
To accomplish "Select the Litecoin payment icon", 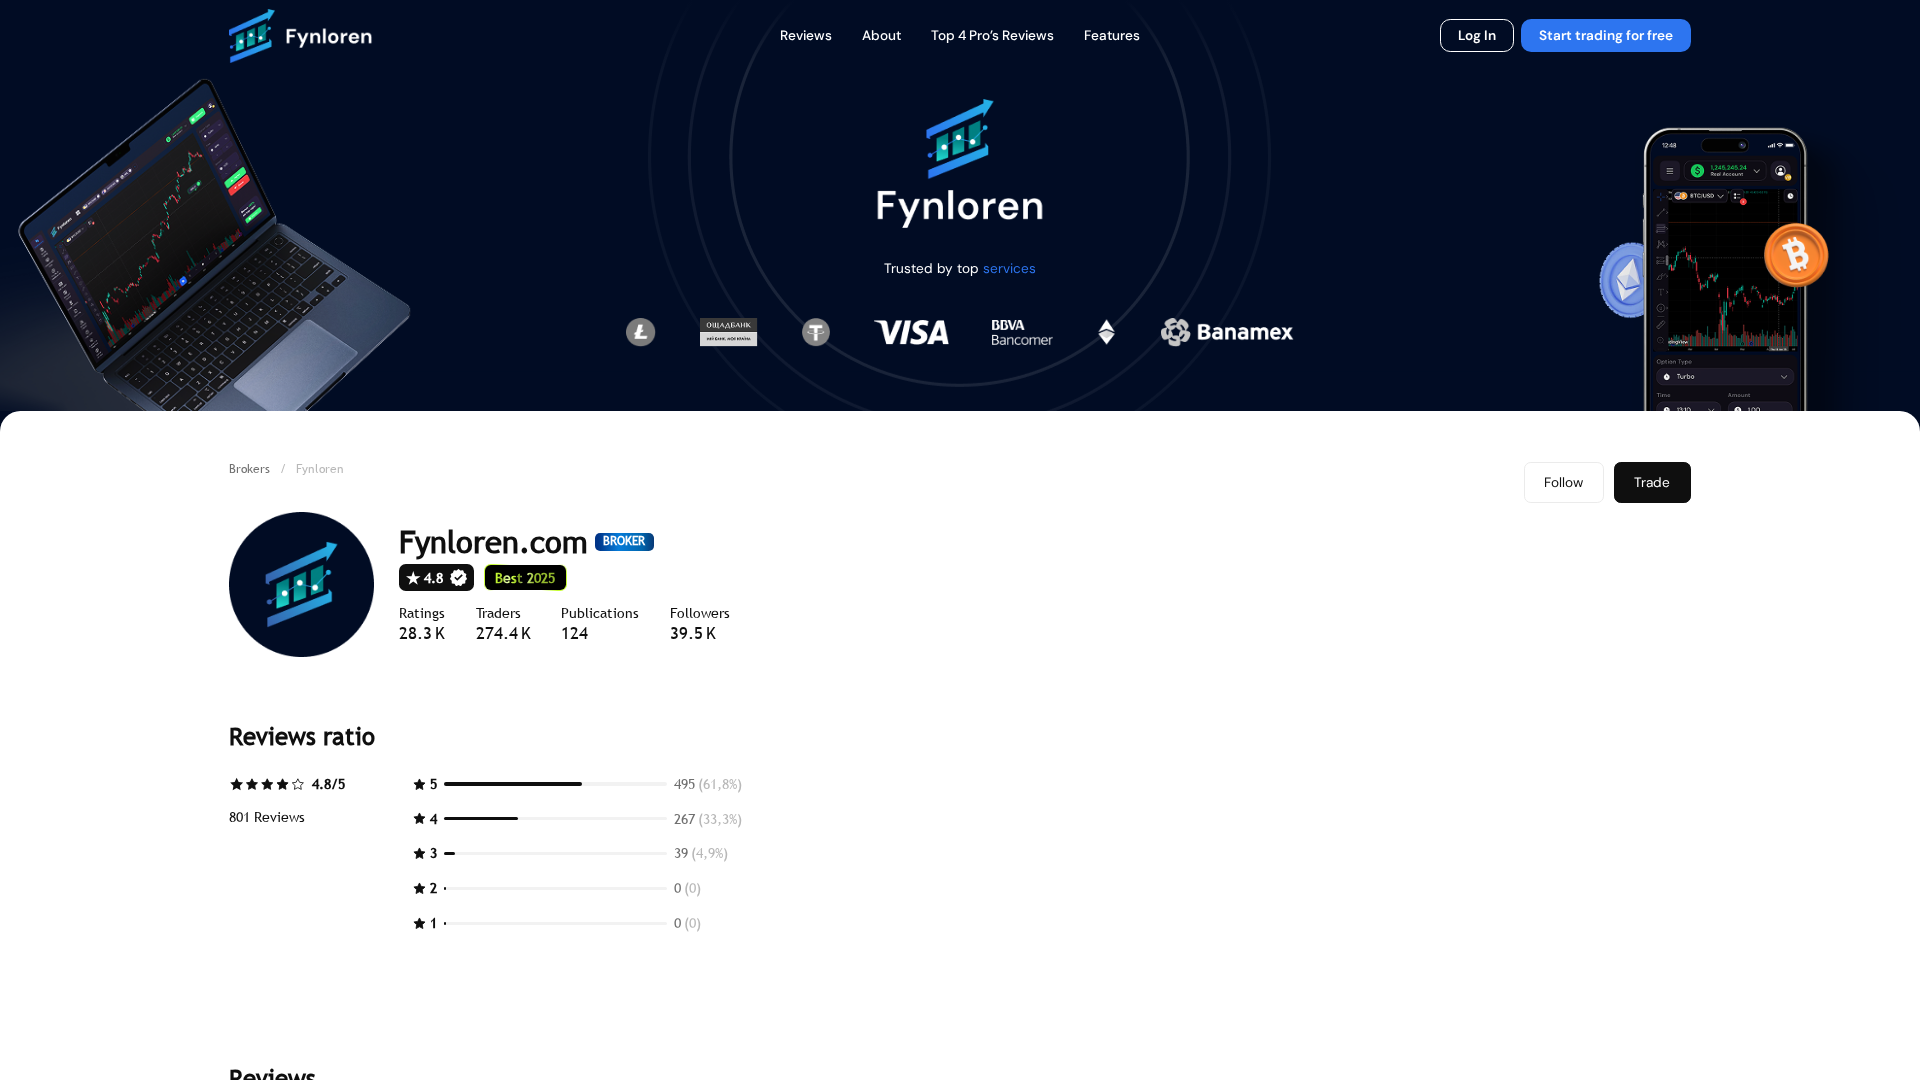I will (x=640, y=331).
